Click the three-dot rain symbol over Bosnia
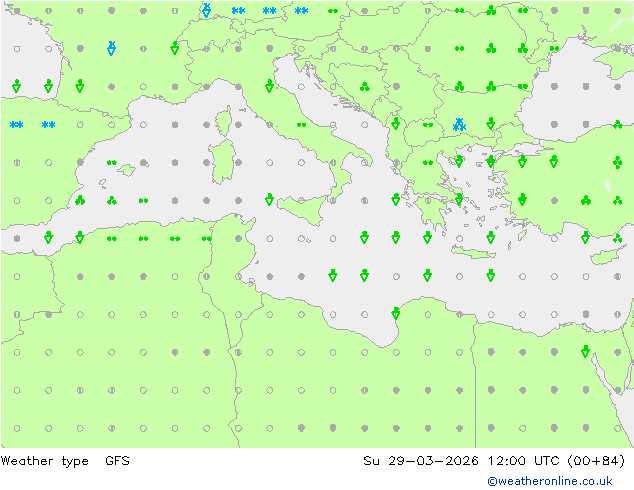This screenshot has width=634, height=490. coord(365,87)
